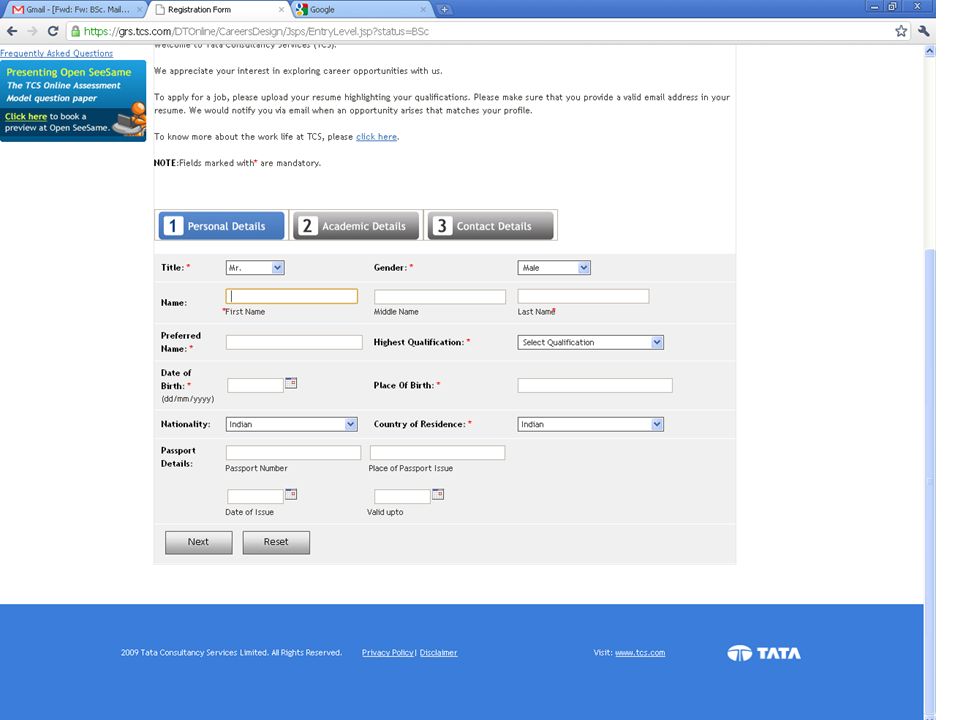Click the browser address bar URL
The height and width of the screenshot is (720, 960).
(x=256, y=31)
